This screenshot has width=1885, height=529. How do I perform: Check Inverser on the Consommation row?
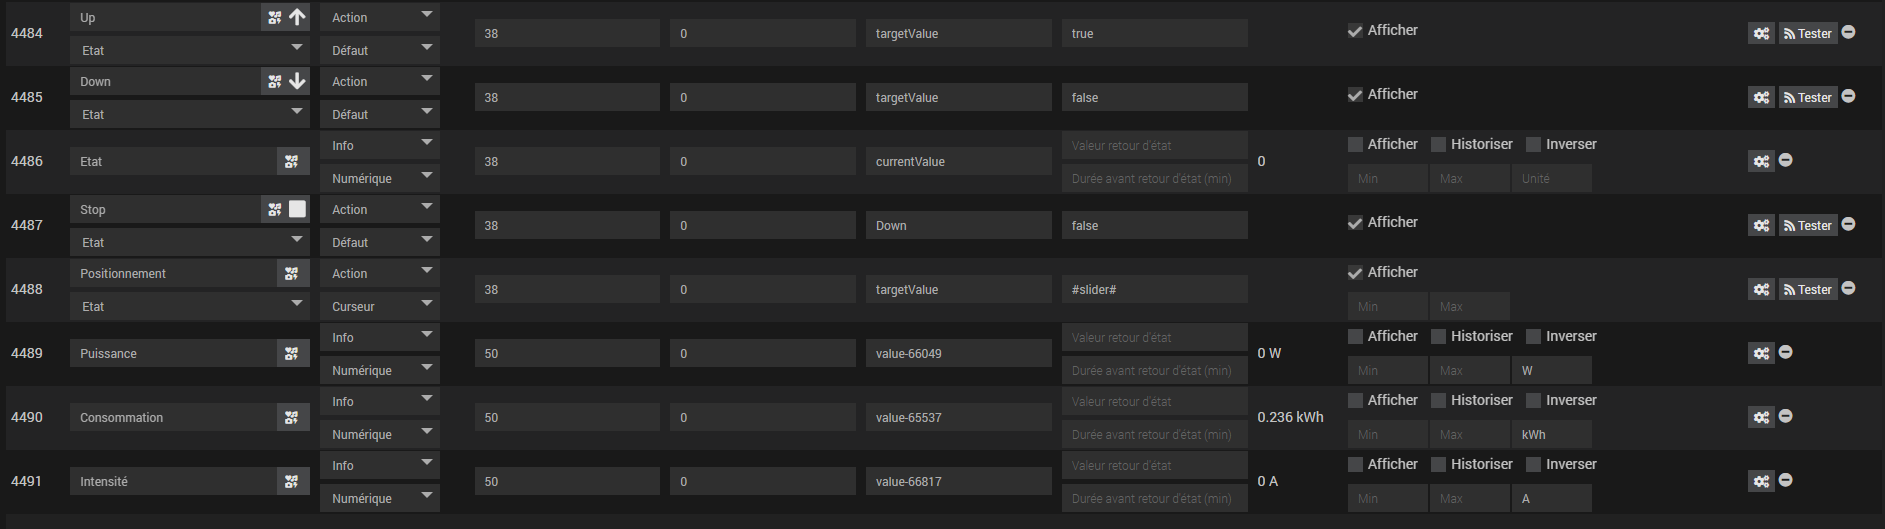1533,401
